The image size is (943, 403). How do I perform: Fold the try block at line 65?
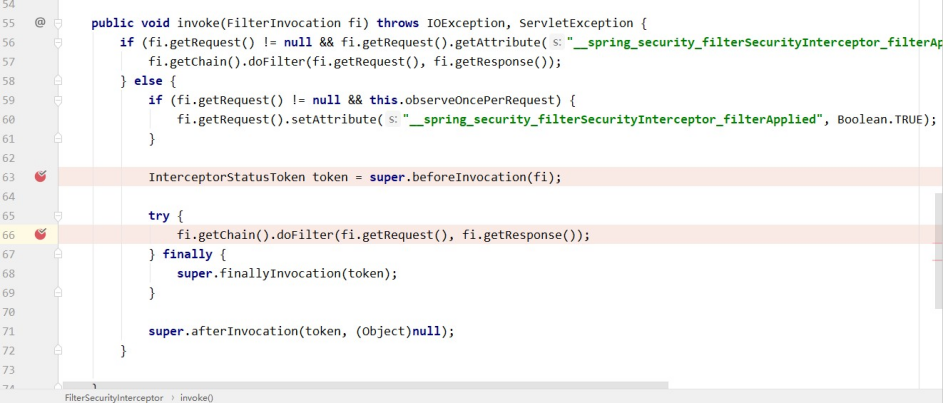click(59, 216)
